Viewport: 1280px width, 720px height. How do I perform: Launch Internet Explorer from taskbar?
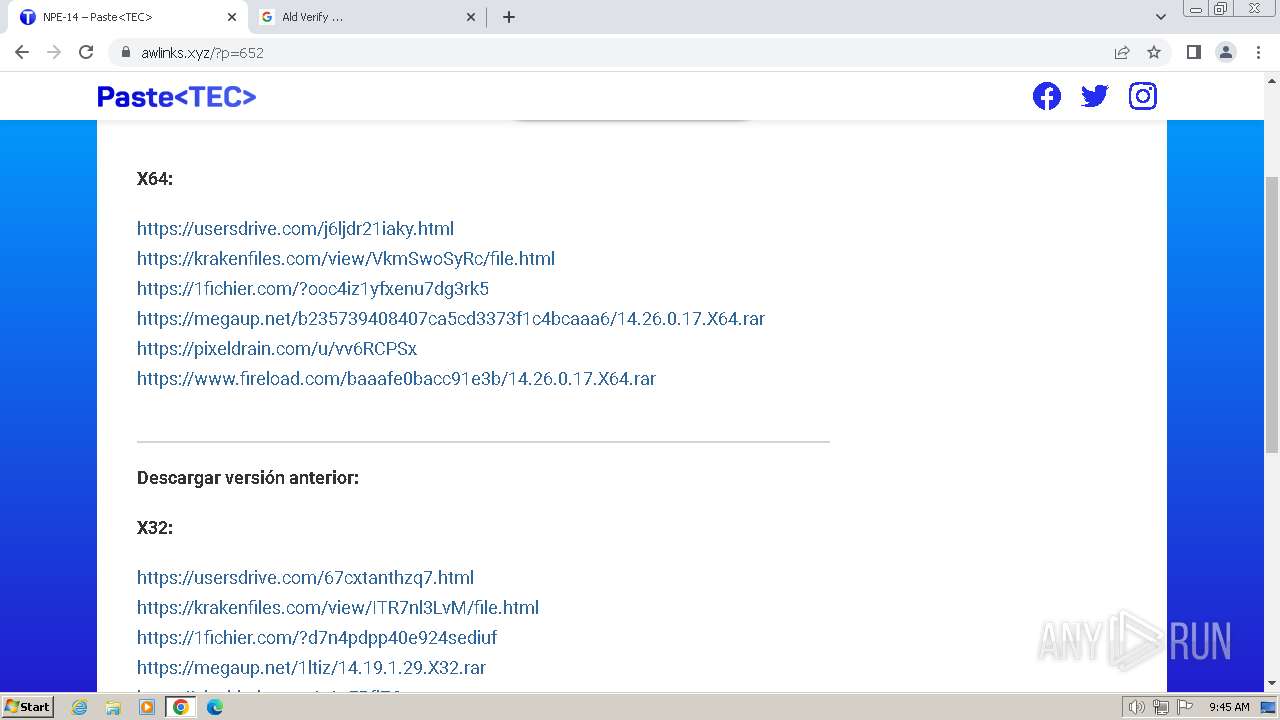click(x=80, y=707)
